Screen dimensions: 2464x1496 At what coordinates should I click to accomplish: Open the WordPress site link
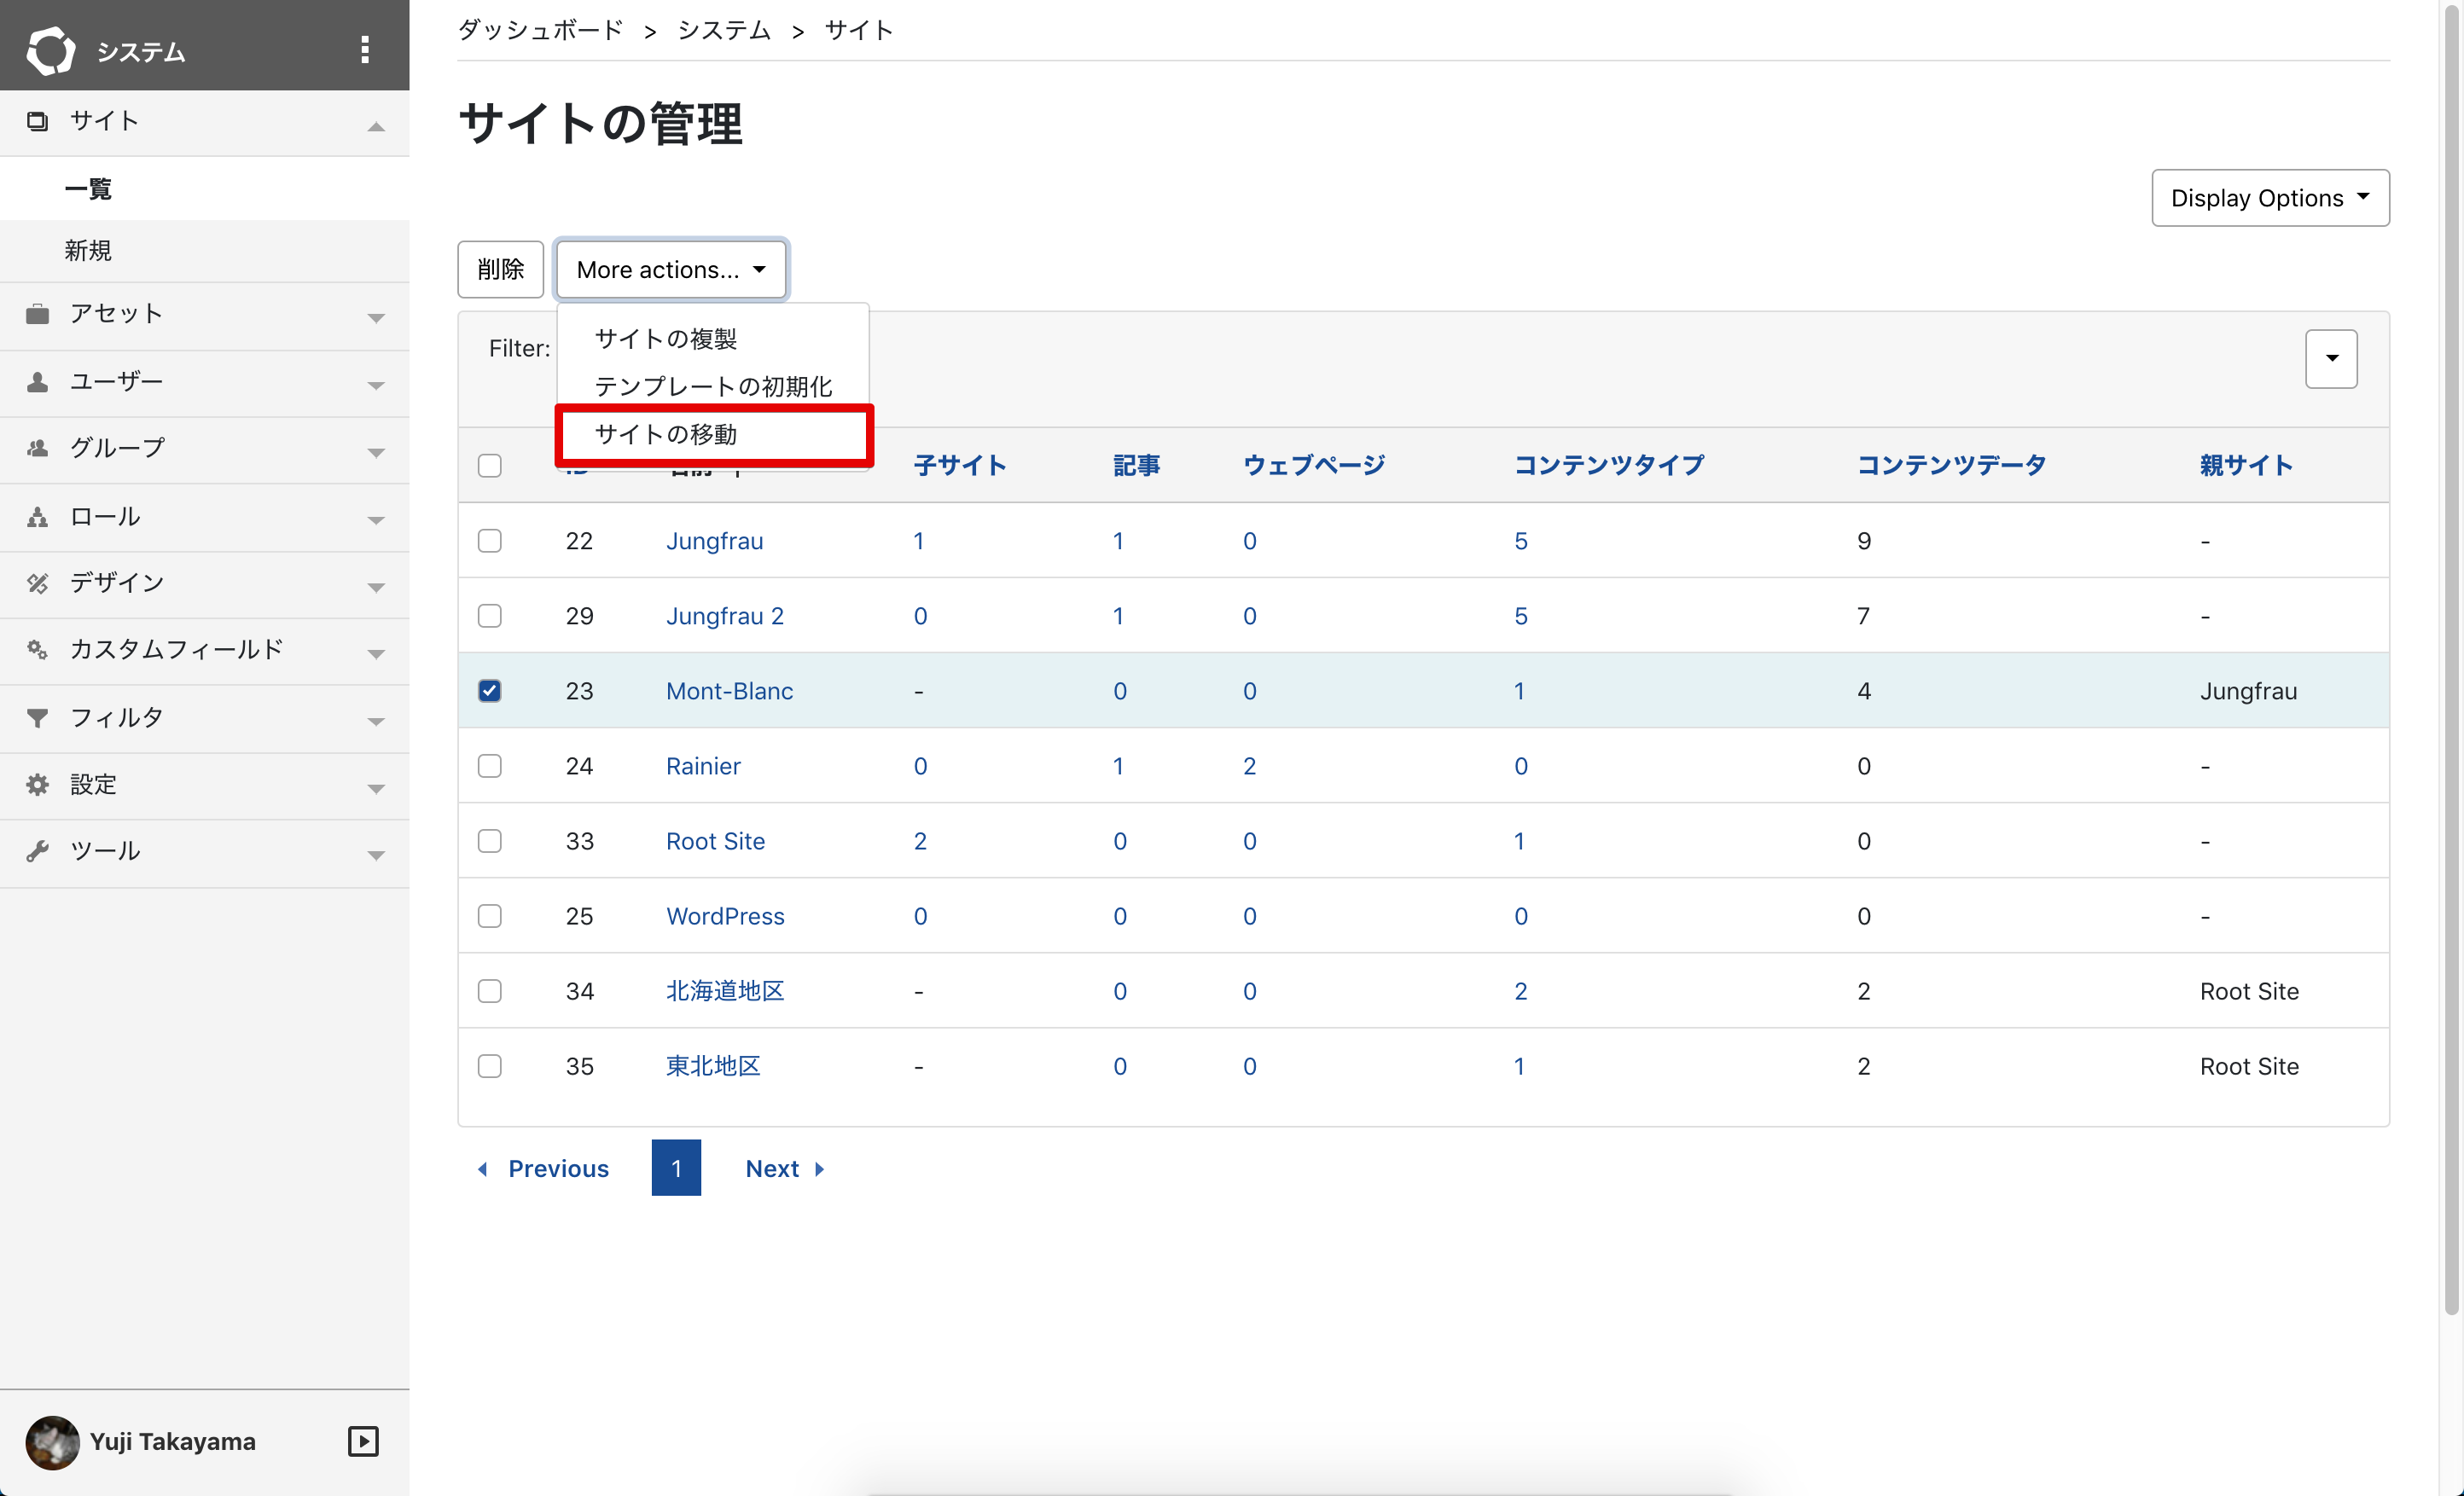725,916
